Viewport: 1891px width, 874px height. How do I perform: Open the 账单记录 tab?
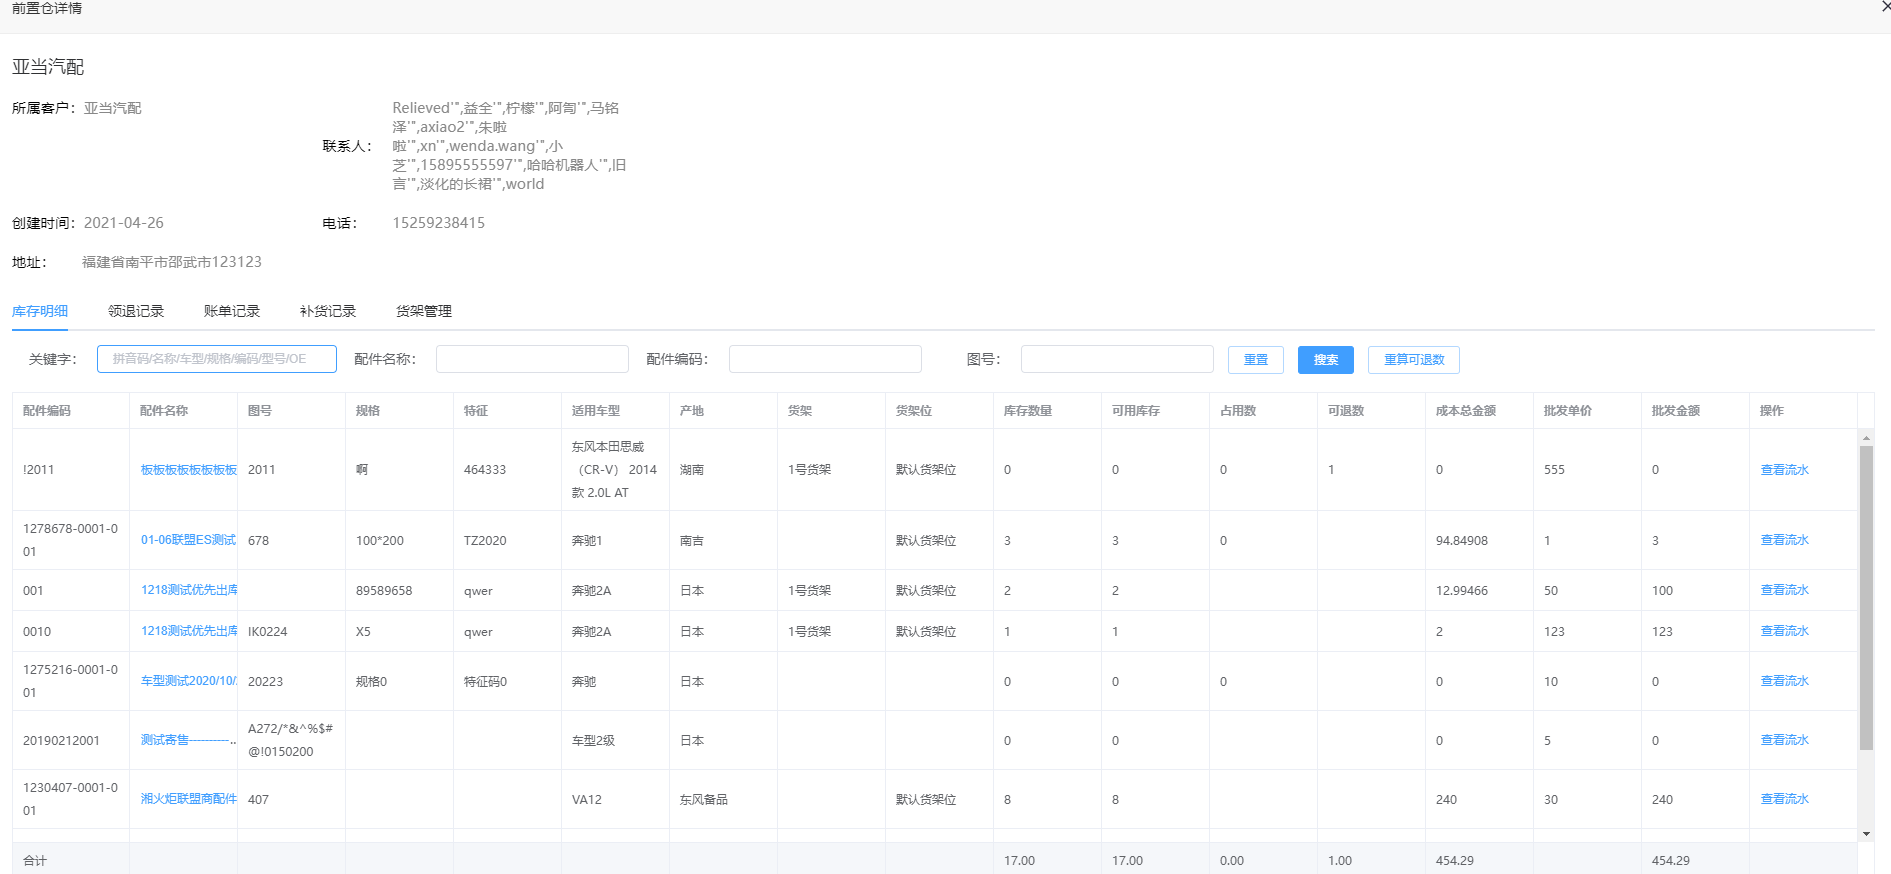(232, 311)
